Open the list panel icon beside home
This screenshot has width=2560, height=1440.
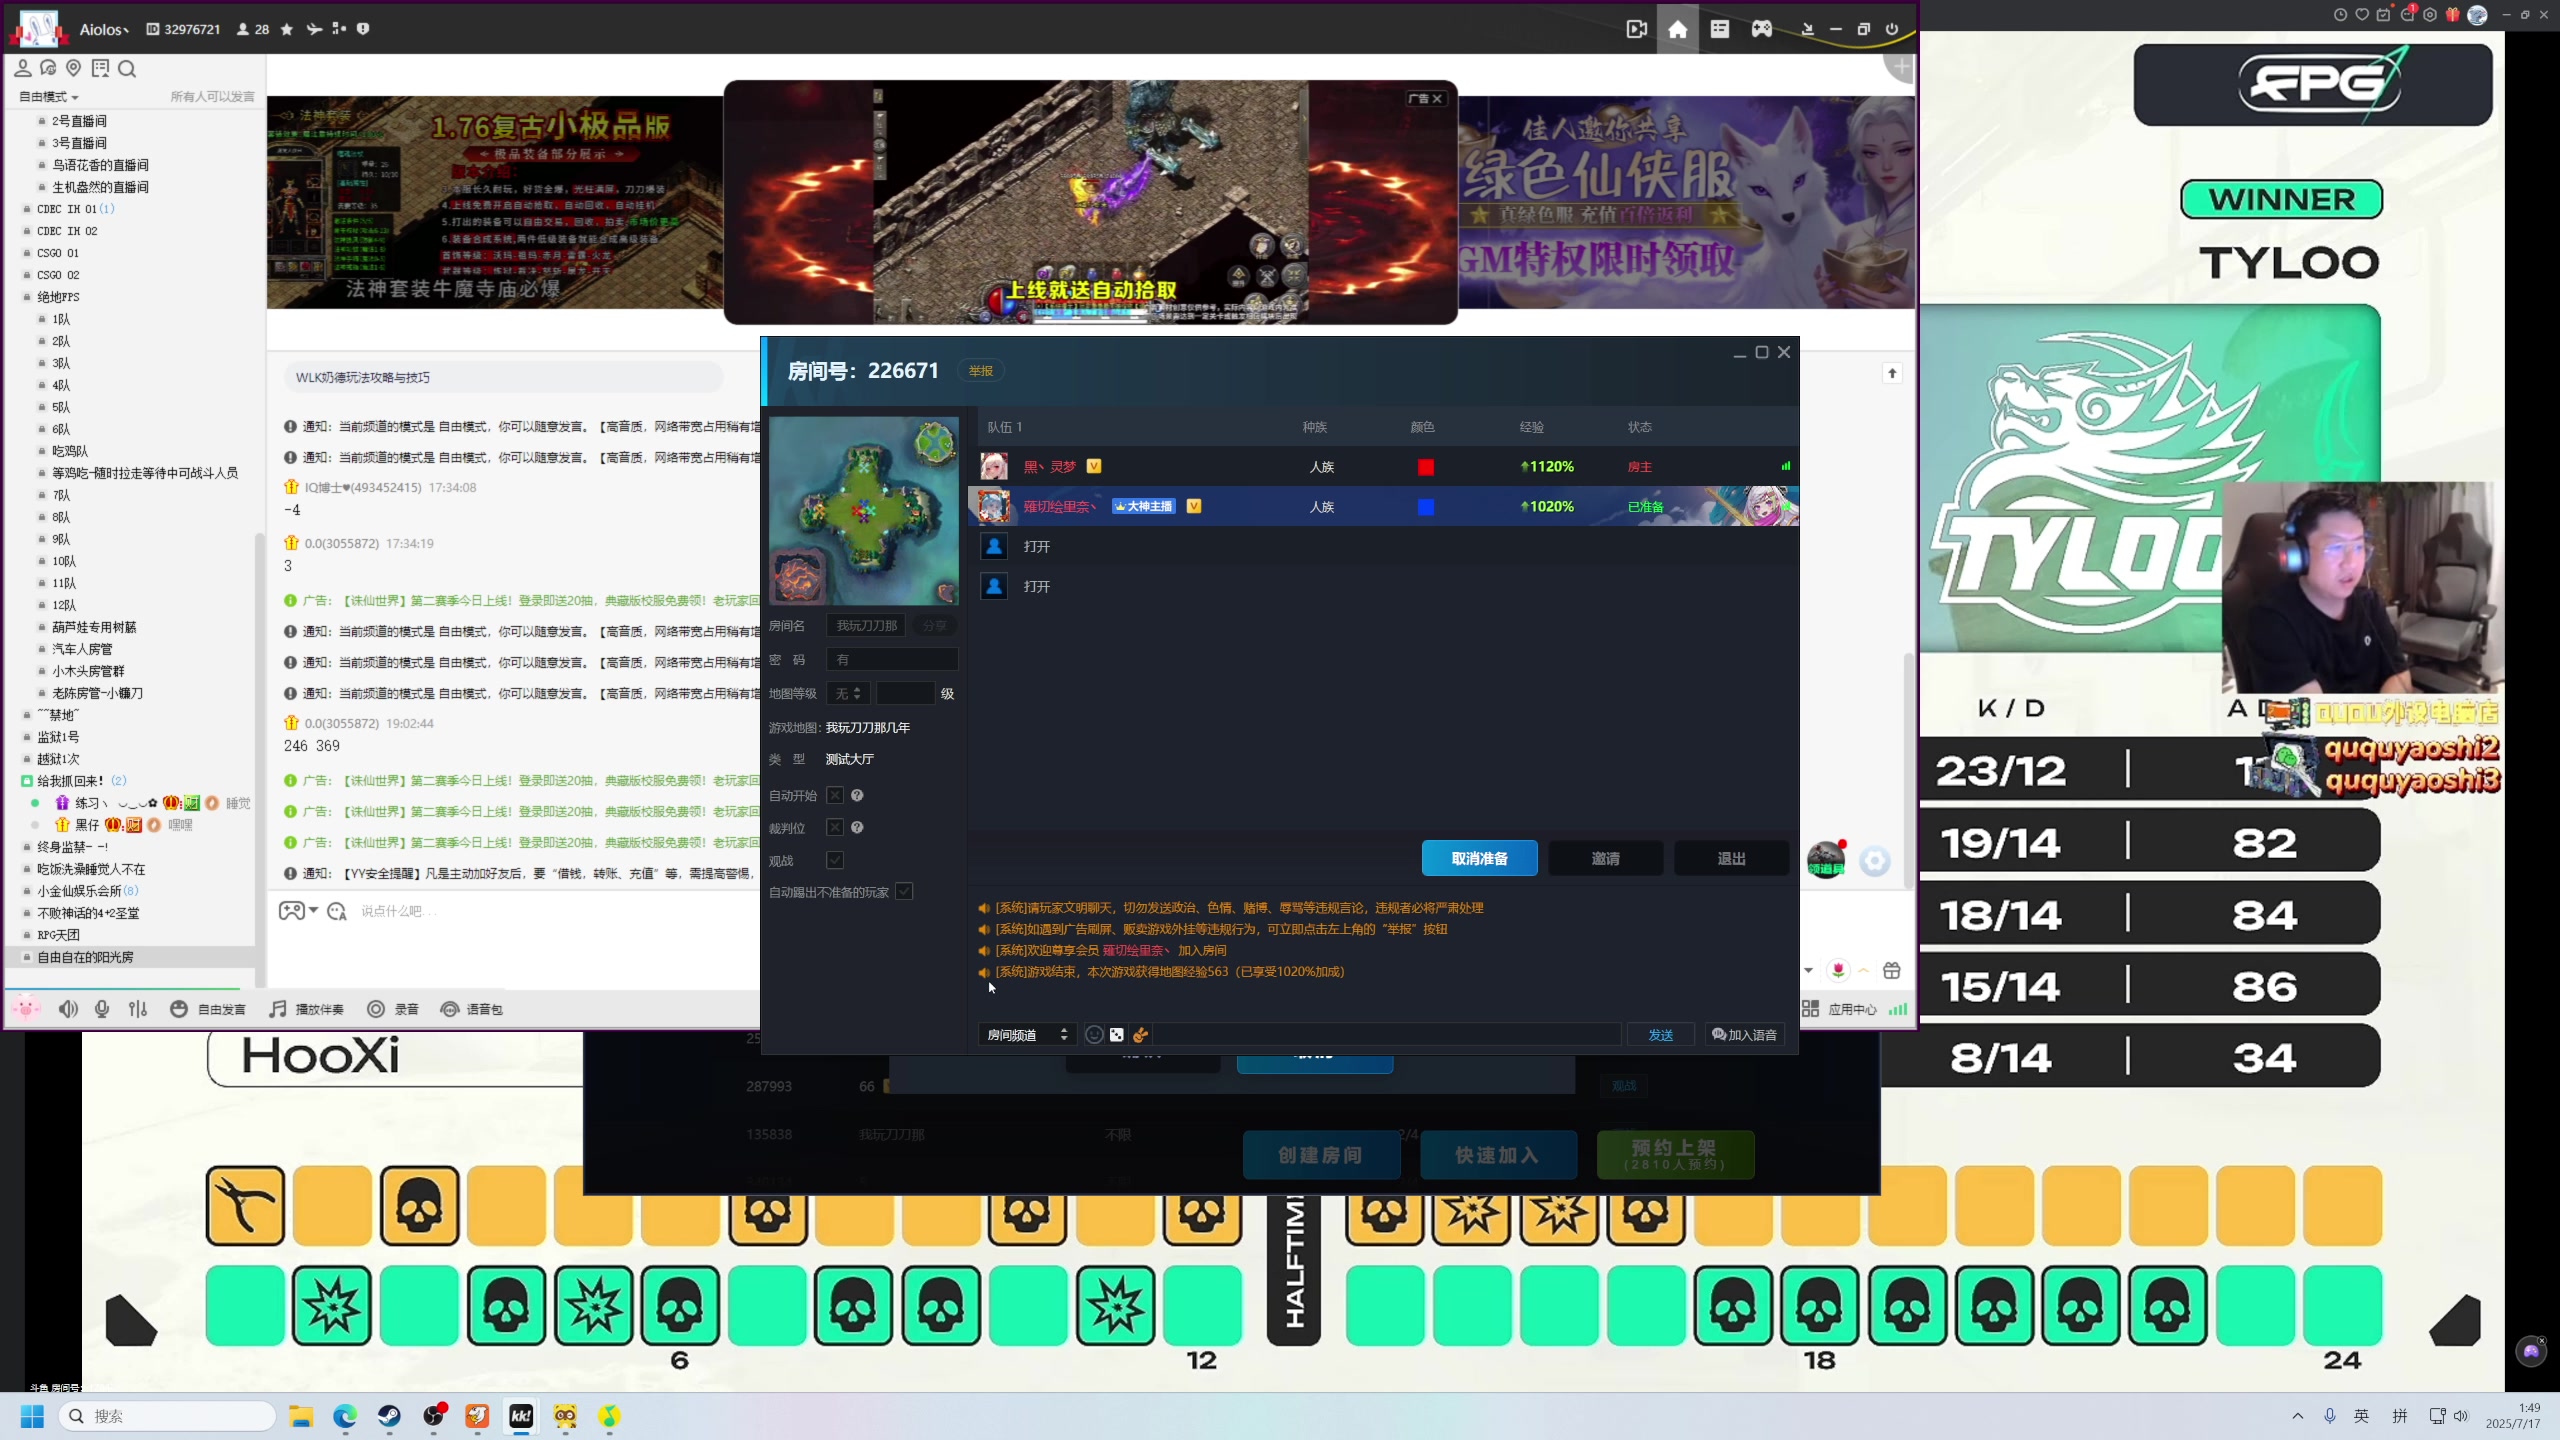pyautogui.click(x=1720, y=29)
